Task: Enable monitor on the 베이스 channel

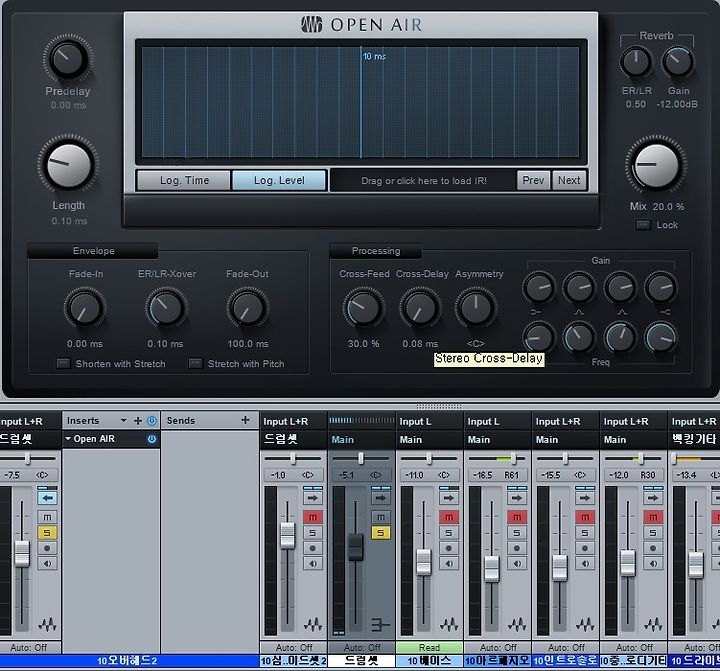Action: pos(449,564)
